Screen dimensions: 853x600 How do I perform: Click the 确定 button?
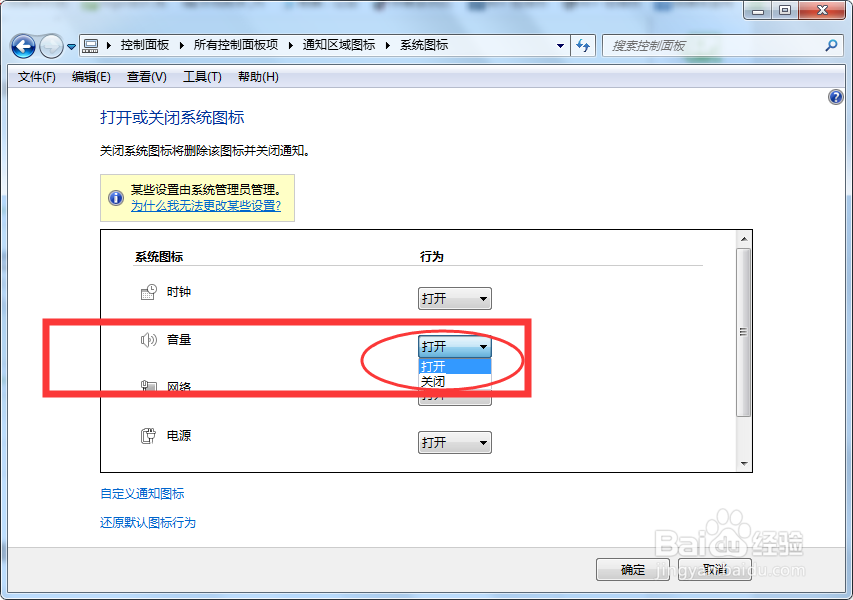coord(632,569)
